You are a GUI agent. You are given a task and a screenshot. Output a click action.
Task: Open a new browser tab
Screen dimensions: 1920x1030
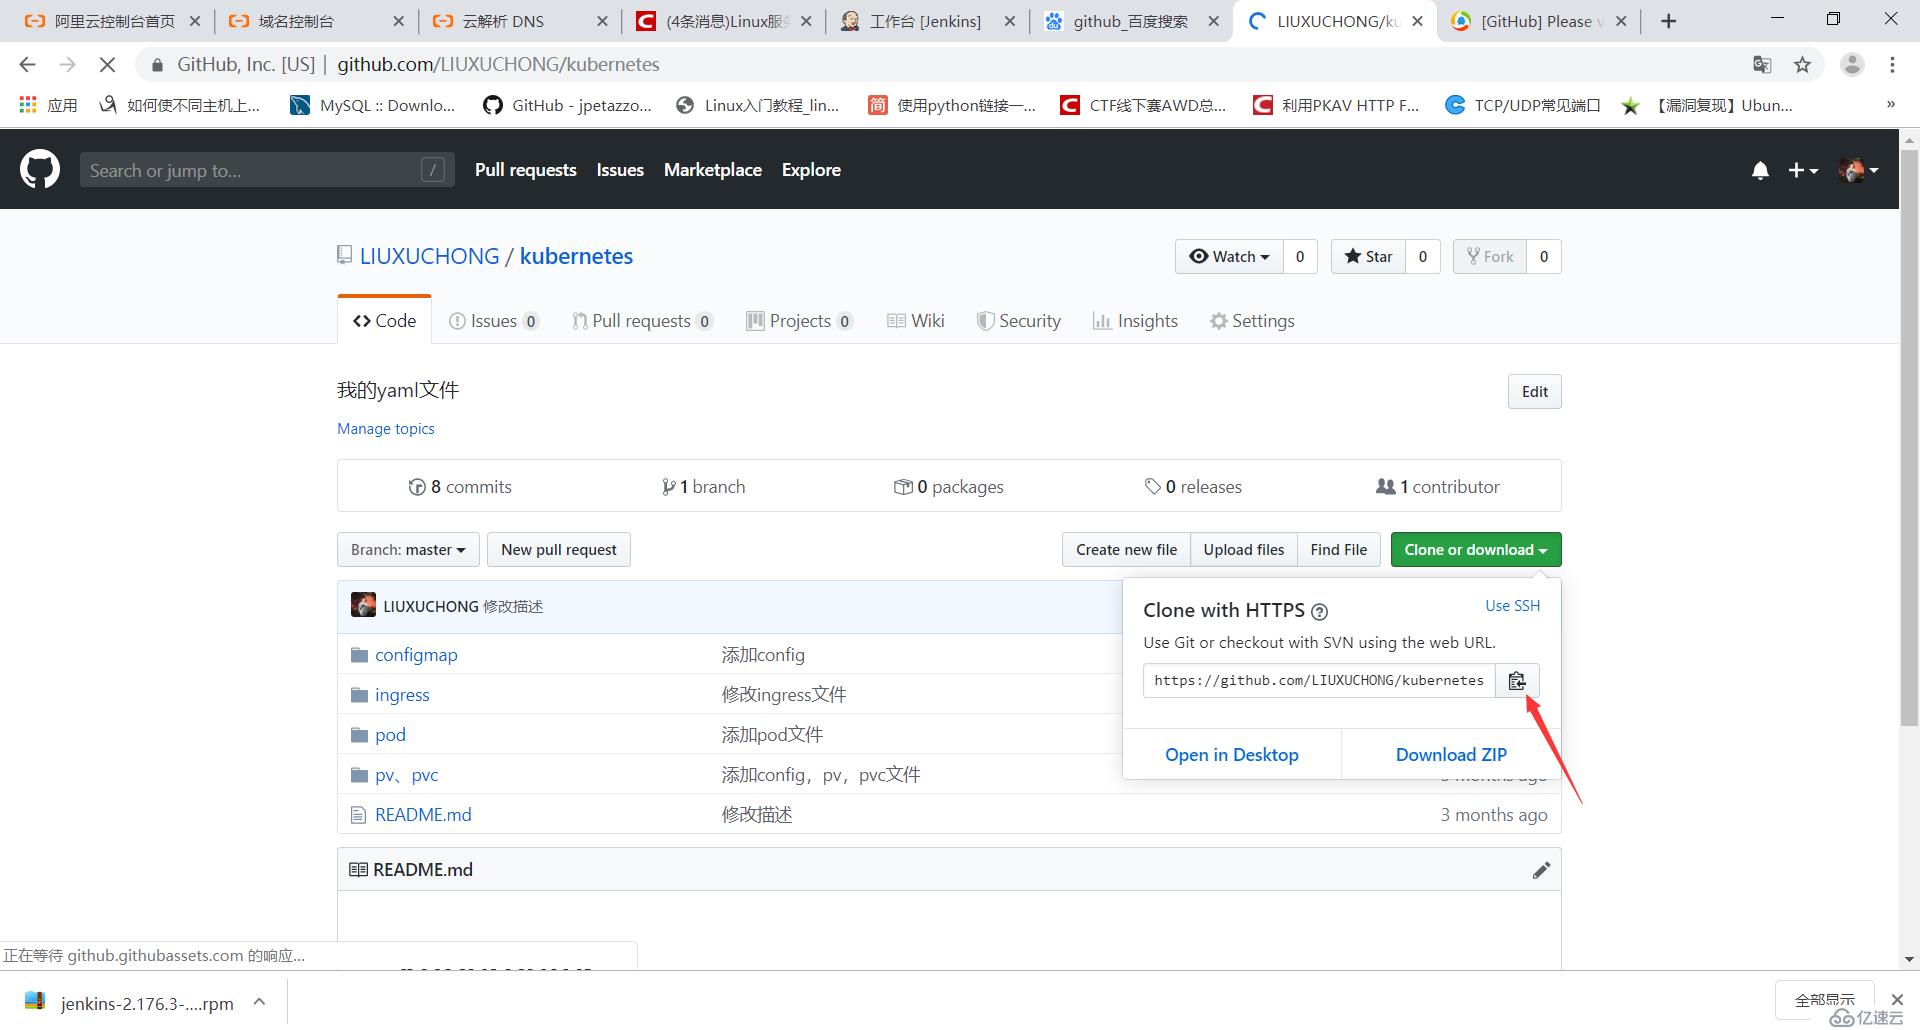coord(1668,21)
